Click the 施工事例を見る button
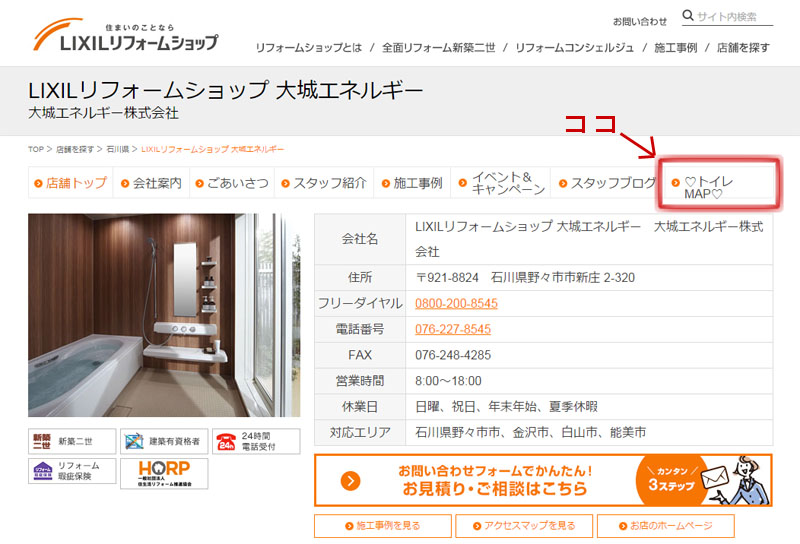800x544 pixels. pyautogui.click(x=383, y=526)
